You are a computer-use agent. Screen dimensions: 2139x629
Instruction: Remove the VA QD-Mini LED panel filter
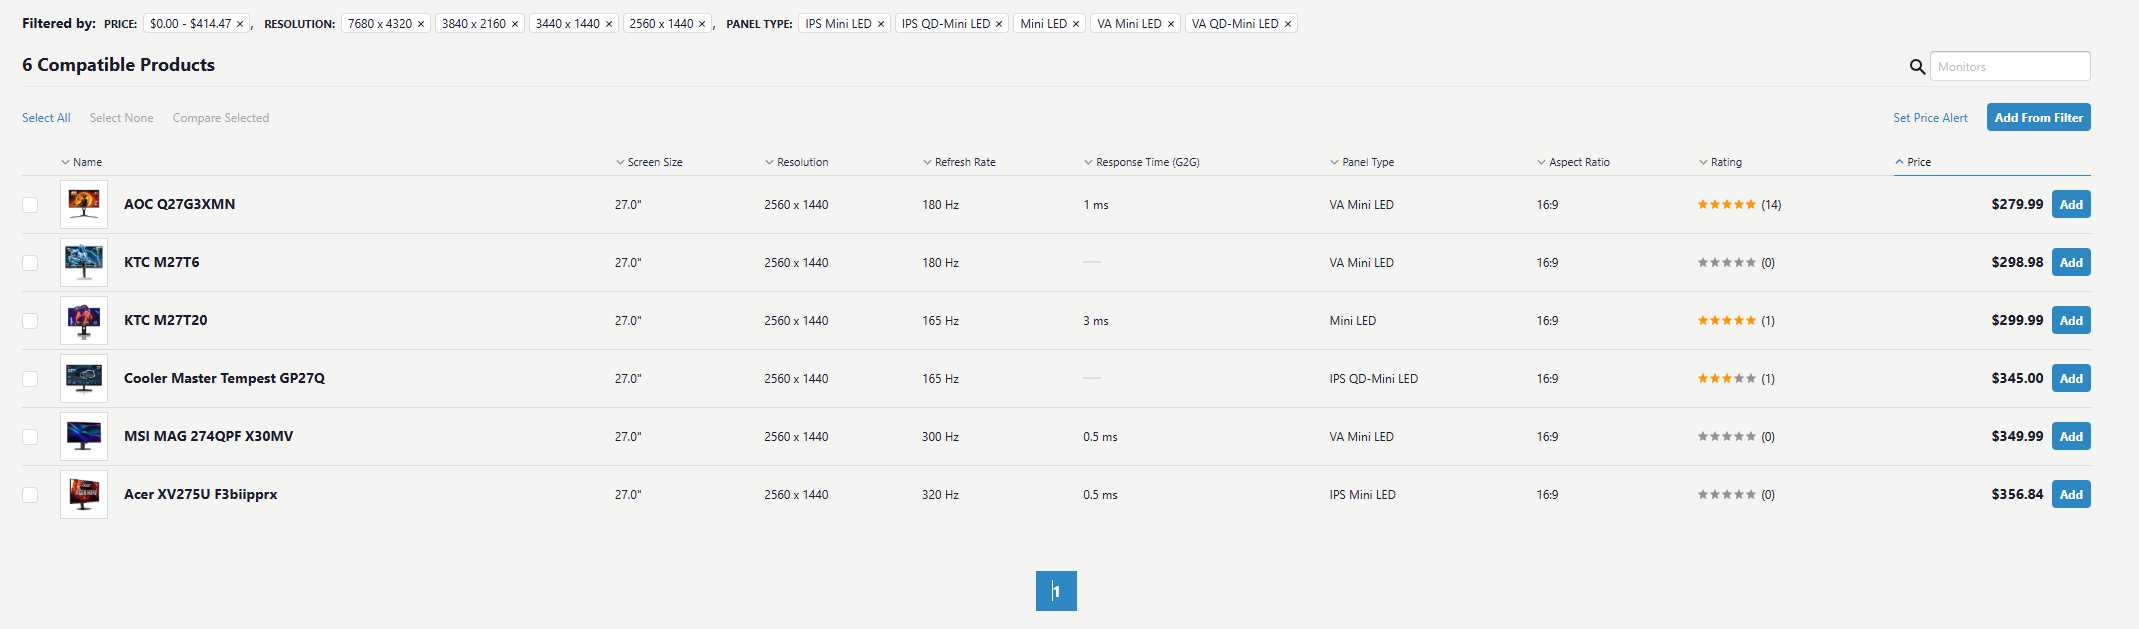(1288, 24)
